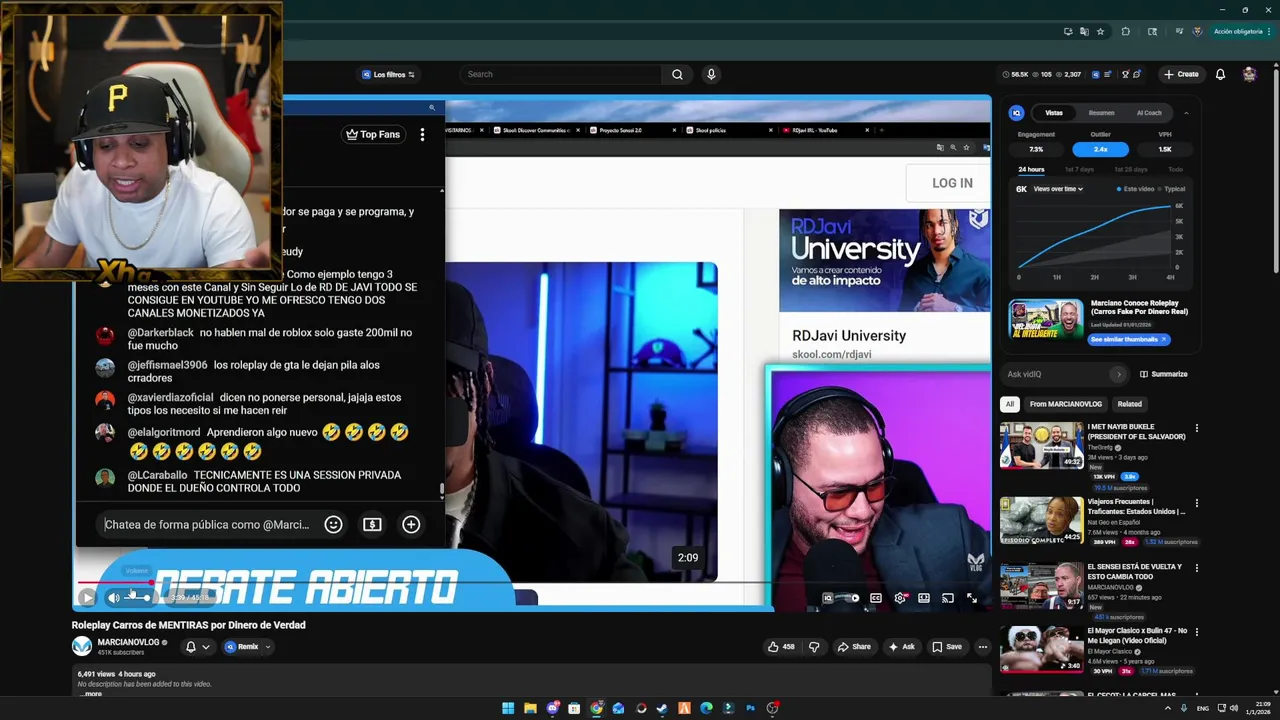Screen dimensions: 1280x720
Task: Click the 7.3% Engagement value
Action: 1036,149
